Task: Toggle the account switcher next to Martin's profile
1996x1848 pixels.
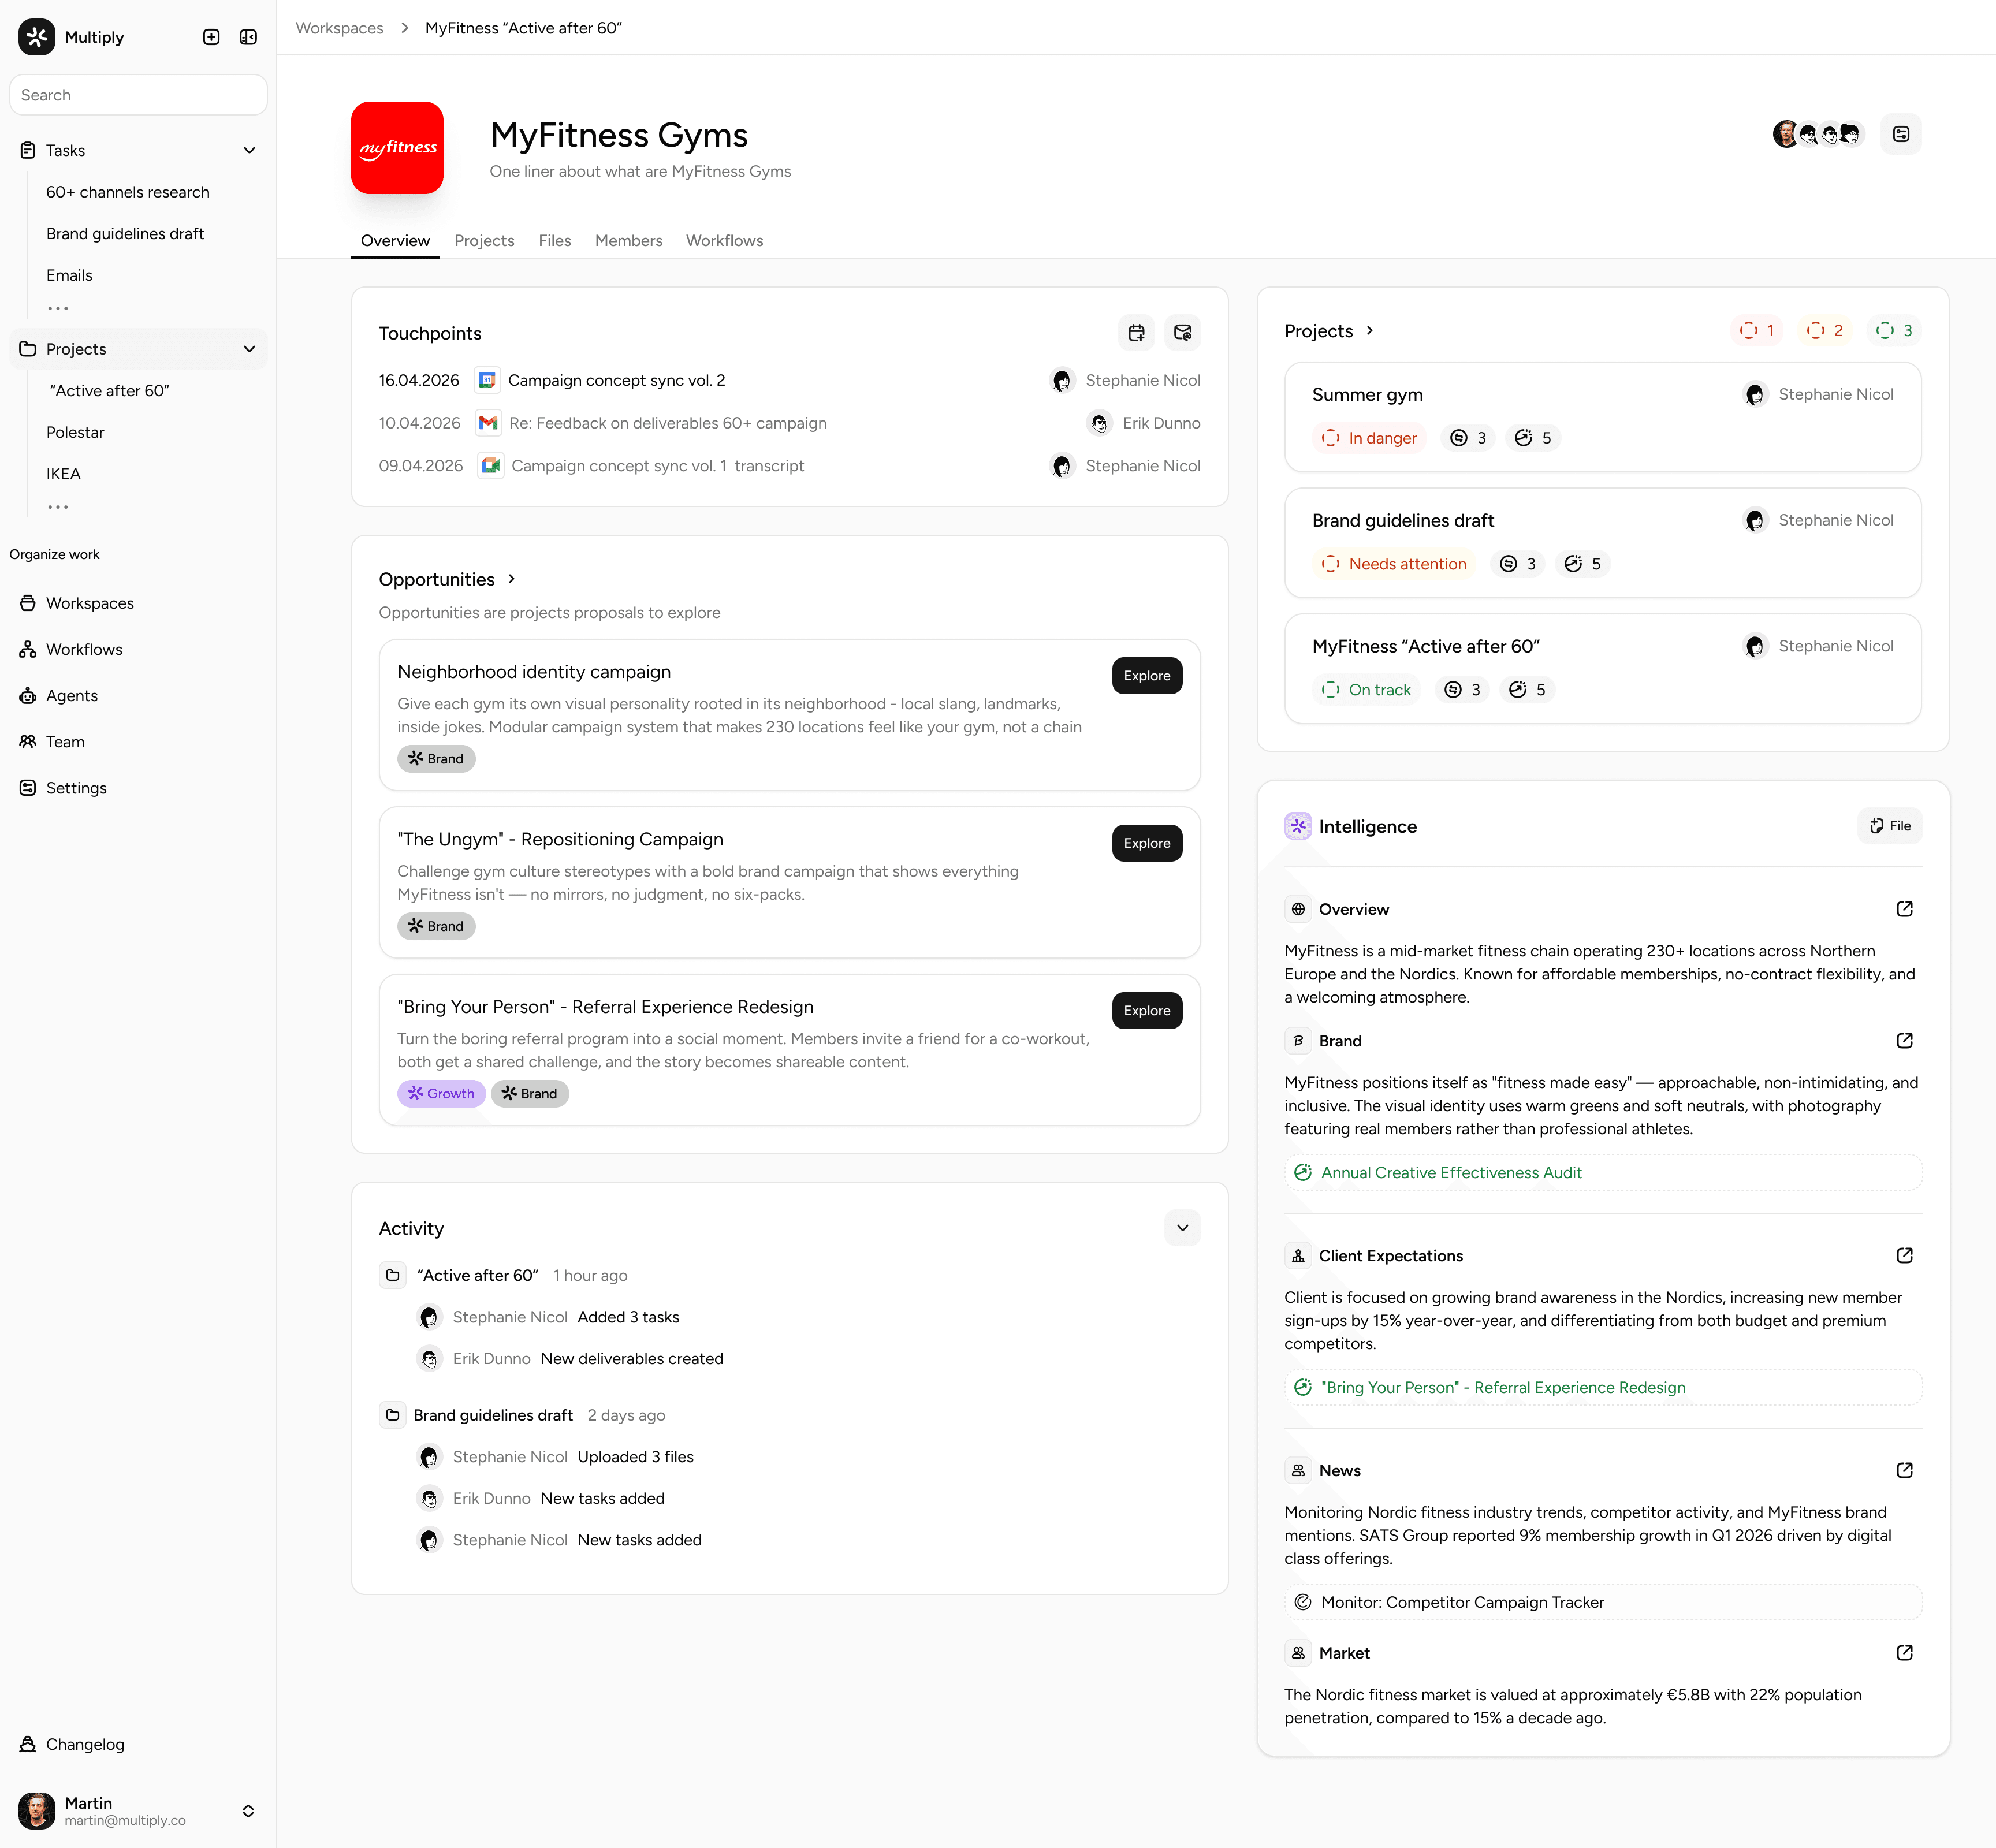Action: (x=248, y=1810)
